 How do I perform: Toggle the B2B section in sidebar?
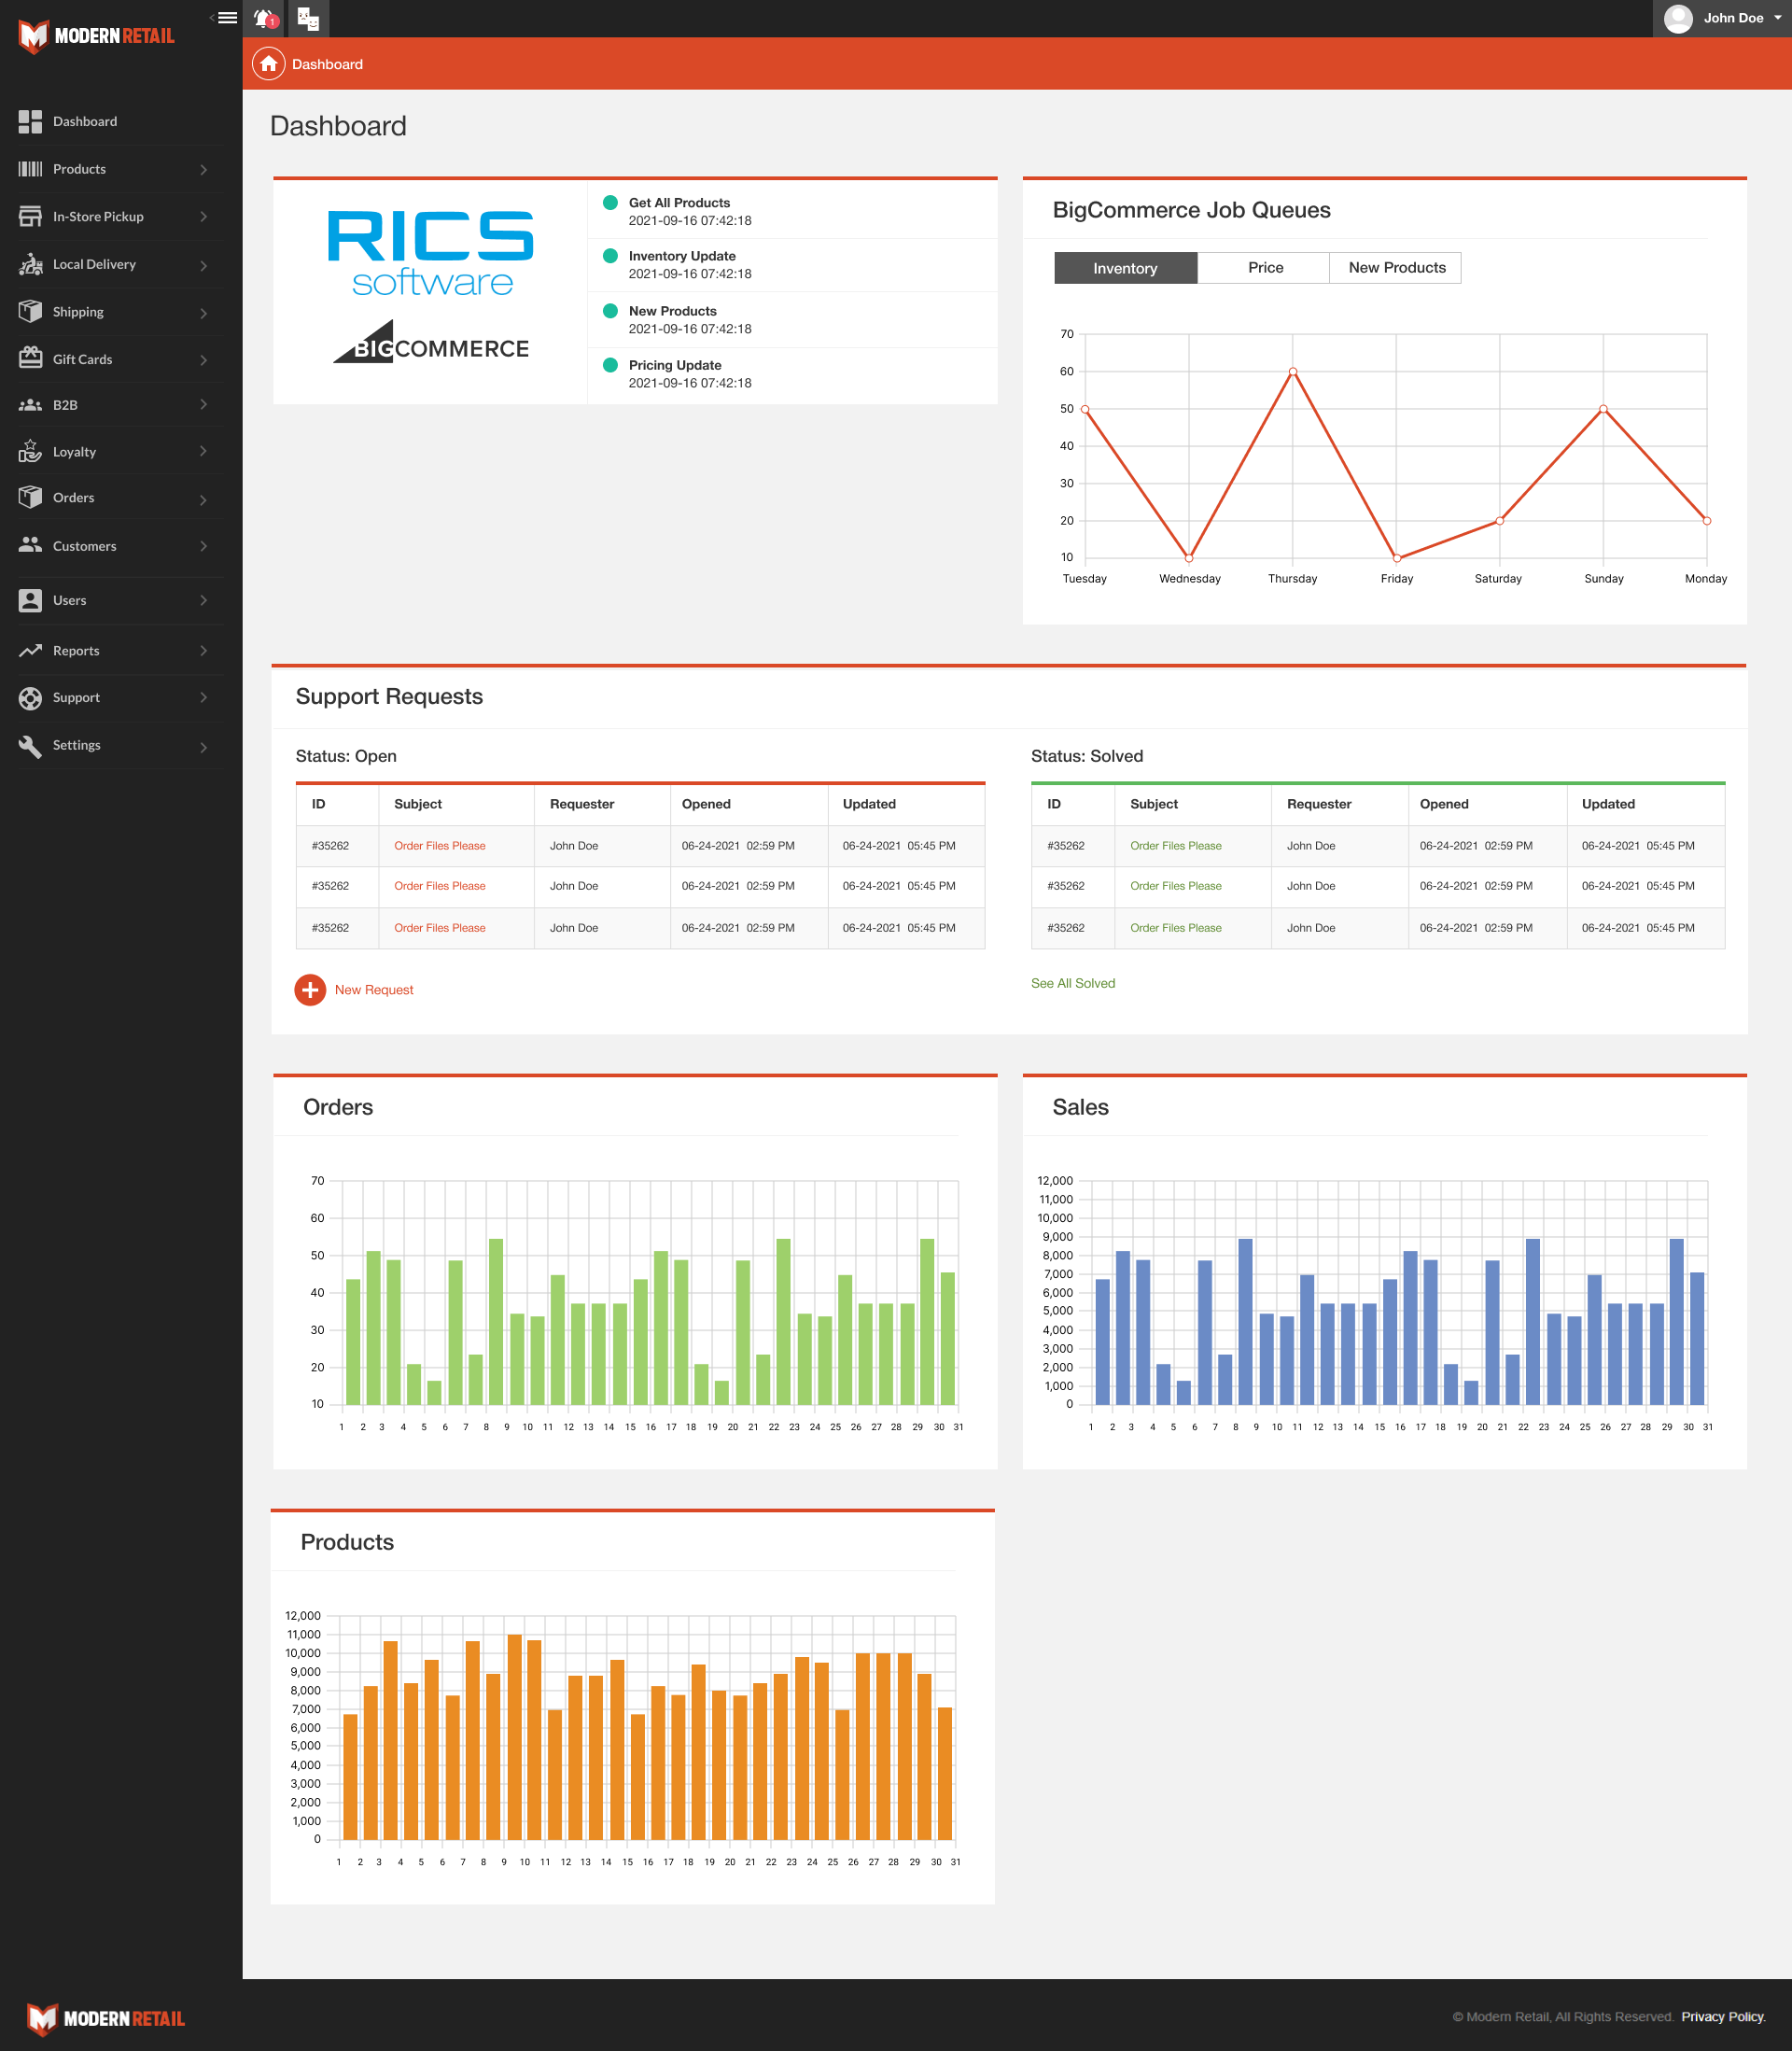(115, 404)
